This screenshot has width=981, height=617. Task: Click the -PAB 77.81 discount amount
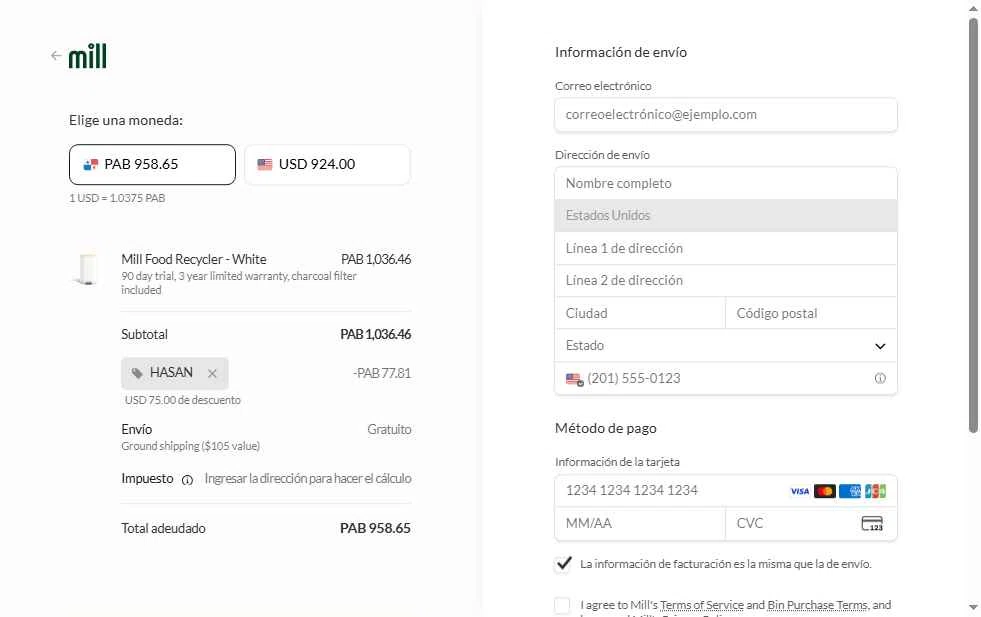click(382, 374)
